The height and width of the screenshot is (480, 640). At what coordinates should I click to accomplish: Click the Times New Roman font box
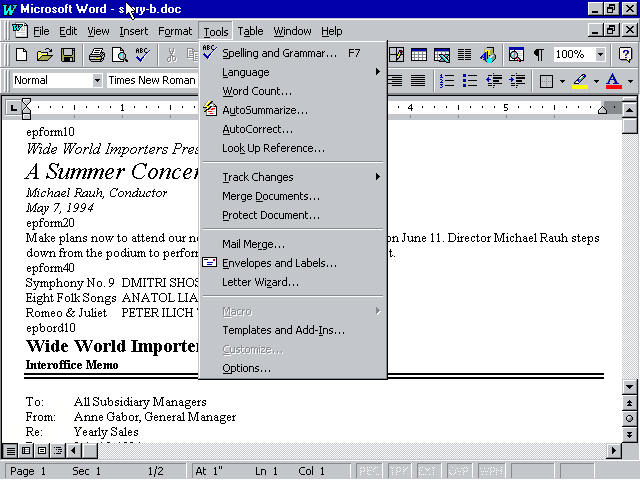pyautogui.click(x=152, y=80)
